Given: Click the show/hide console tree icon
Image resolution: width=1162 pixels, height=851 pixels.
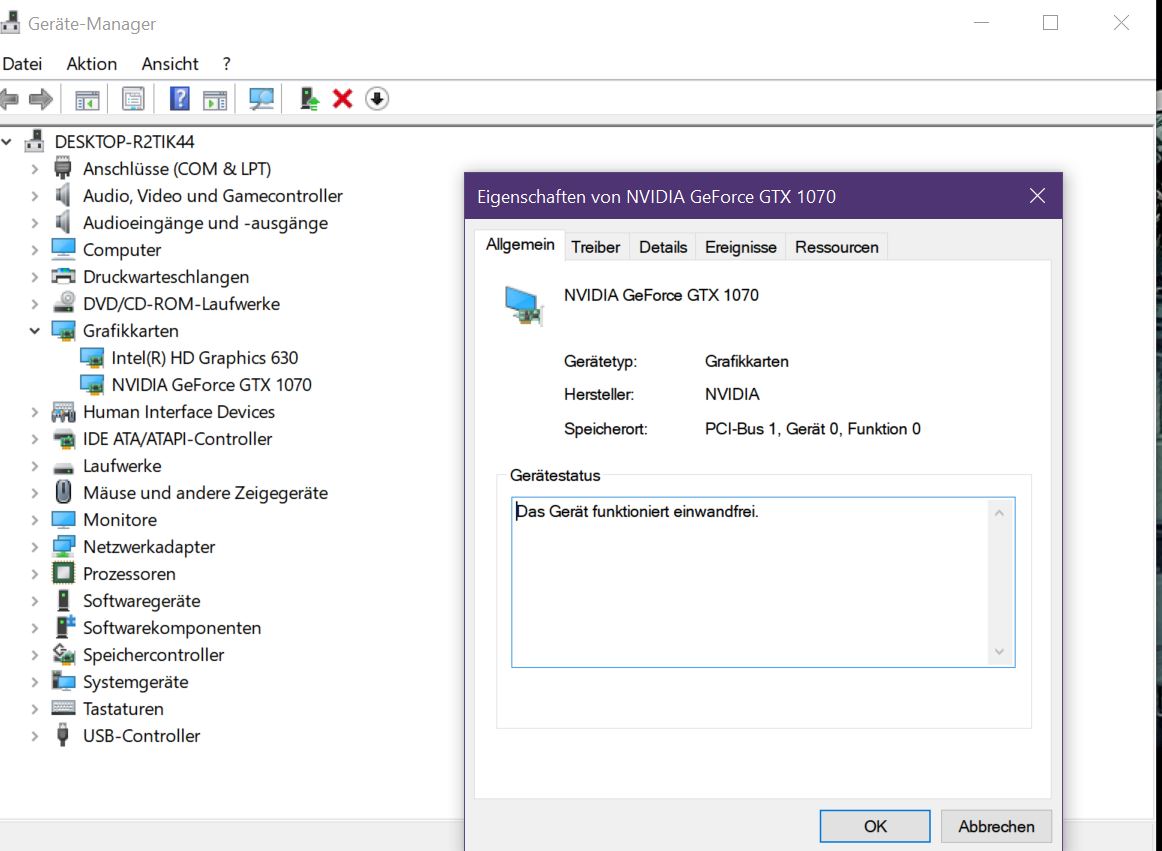Looking at the screenshot, I should (x=87, y=99).
